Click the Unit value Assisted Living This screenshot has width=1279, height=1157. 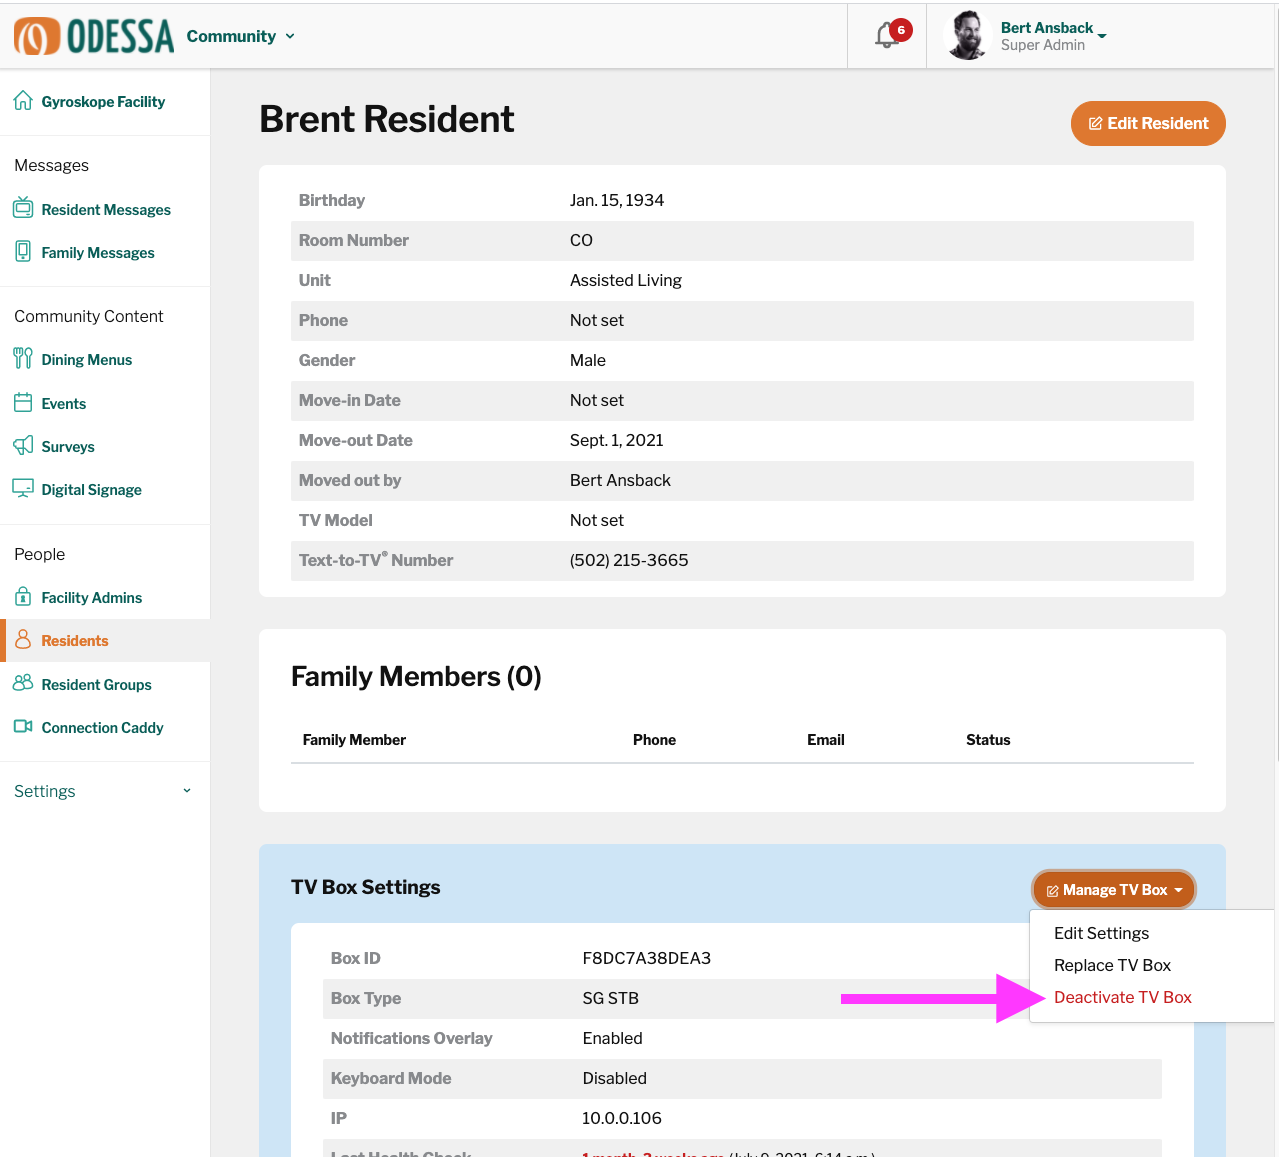626,280
